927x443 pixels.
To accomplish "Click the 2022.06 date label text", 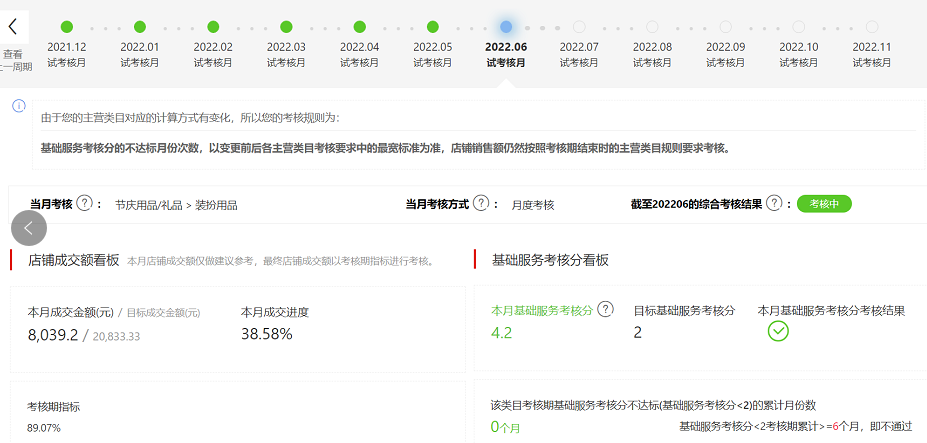I will coord(506,47).
